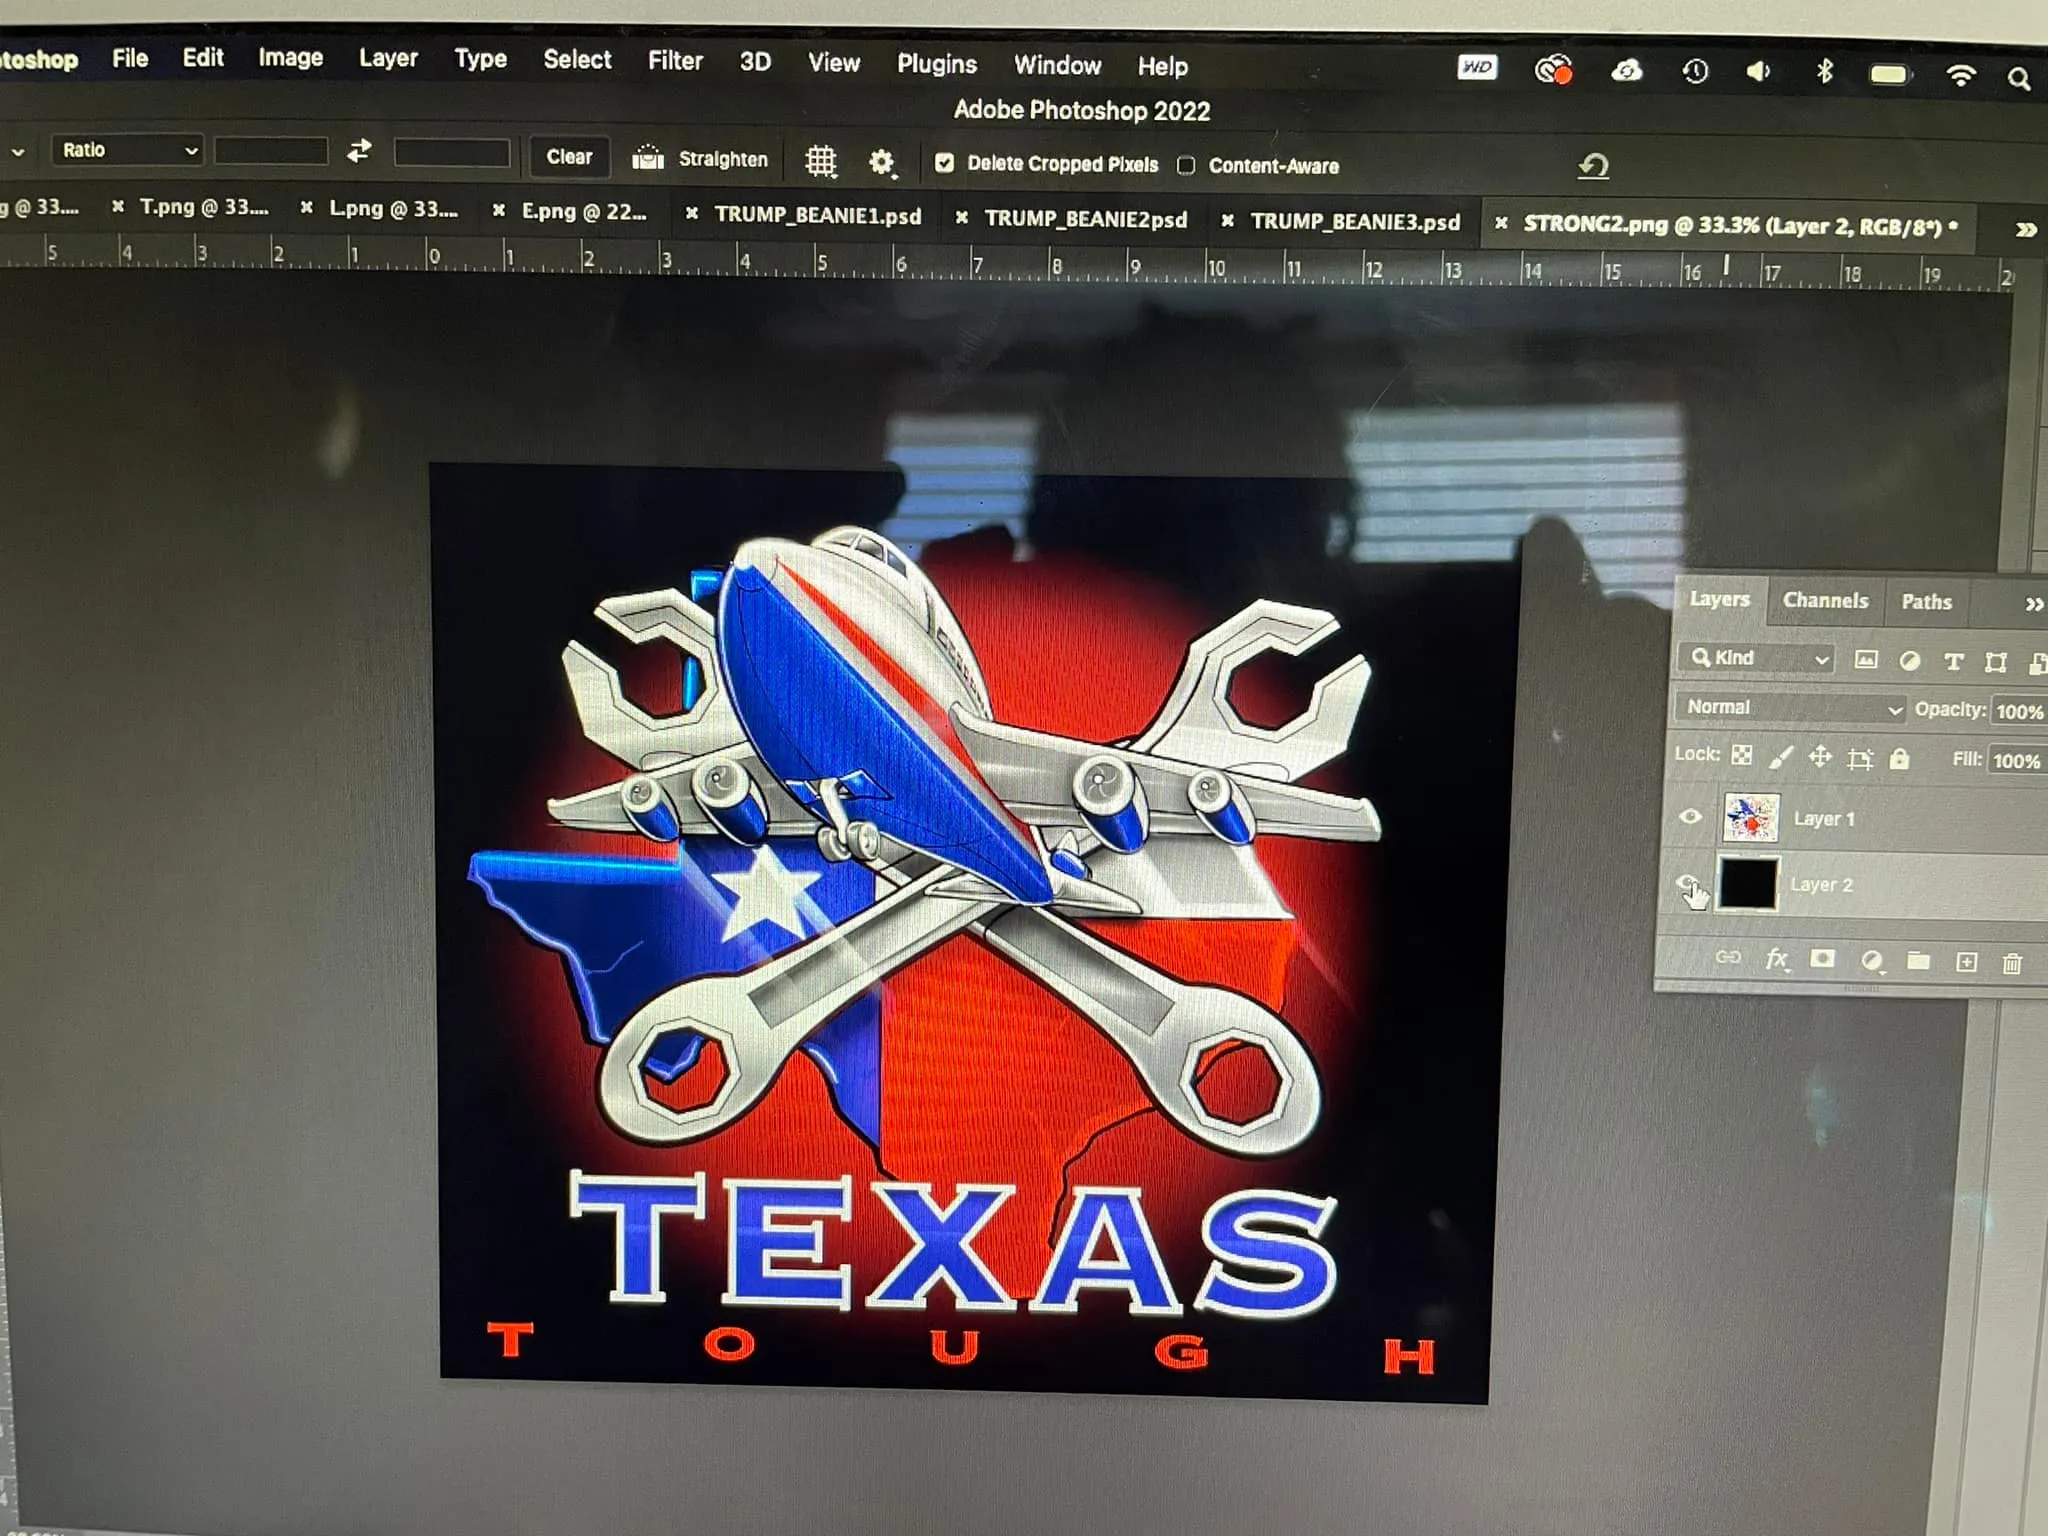This screenshot has height=1536, width=2048.
Task: Add layer style with fx icon
Action: pyautogui.click(x=1776, y=959)
